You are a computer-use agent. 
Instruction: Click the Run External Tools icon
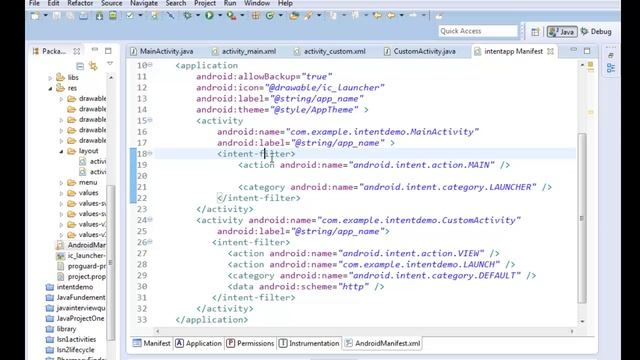[x=231, y=16]
